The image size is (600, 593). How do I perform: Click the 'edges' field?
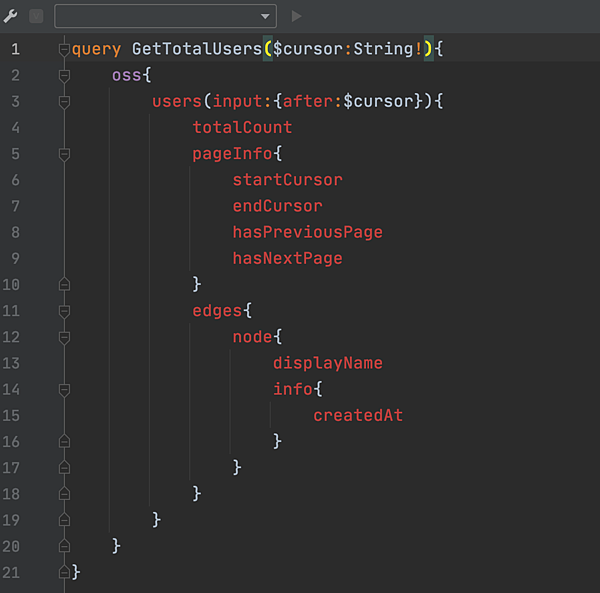(217, 311)
